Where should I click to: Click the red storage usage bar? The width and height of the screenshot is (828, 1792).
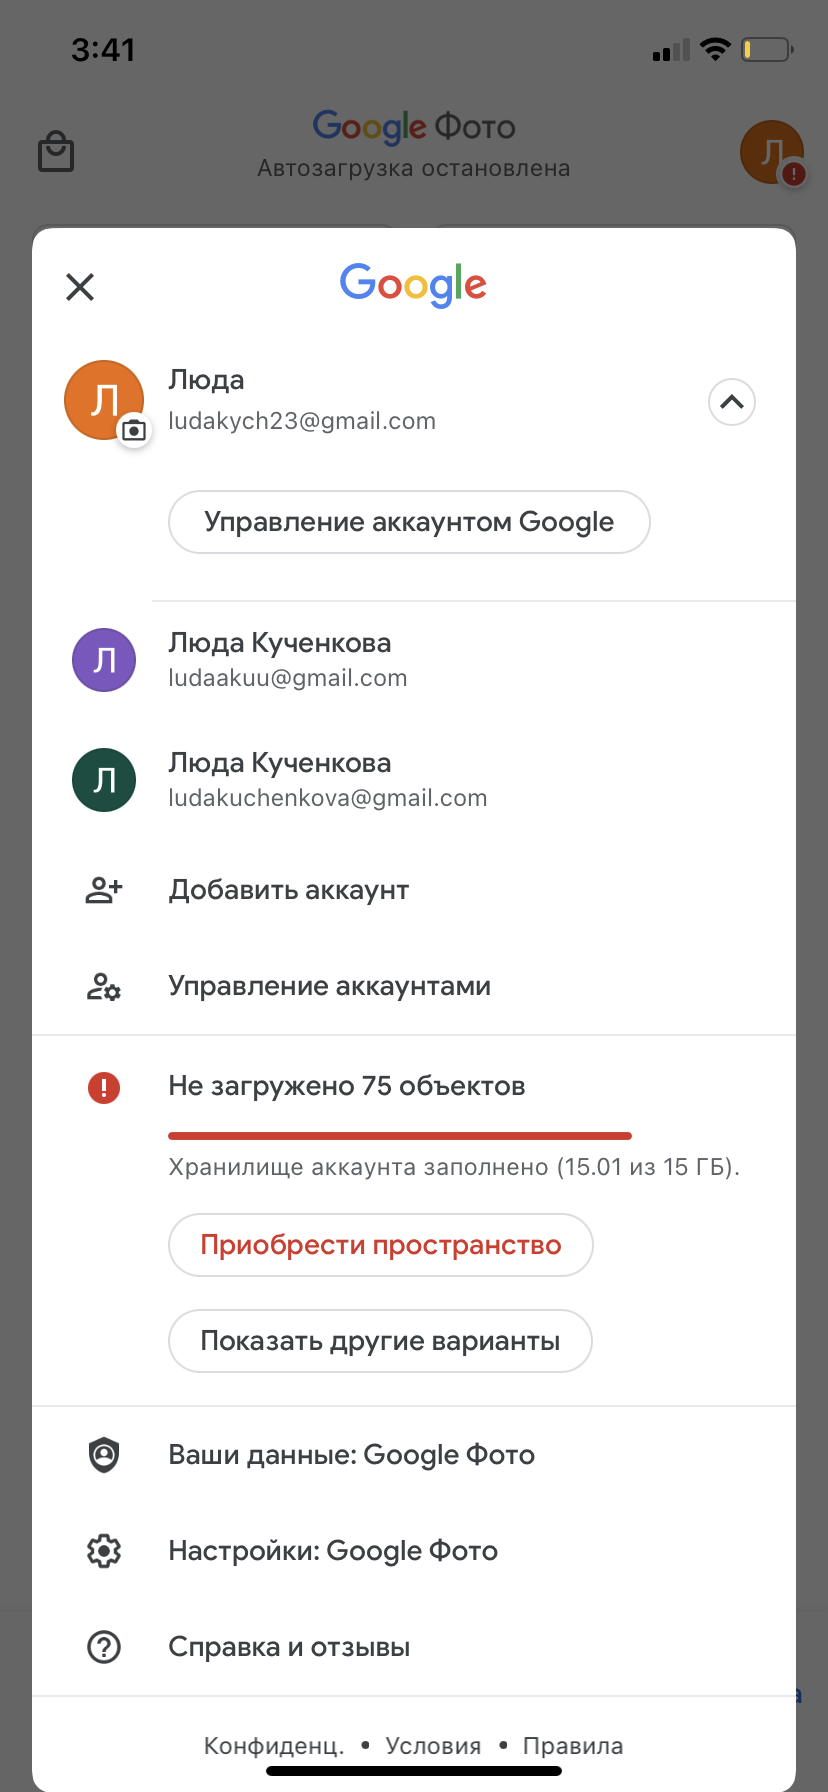tap(400, 1136)
